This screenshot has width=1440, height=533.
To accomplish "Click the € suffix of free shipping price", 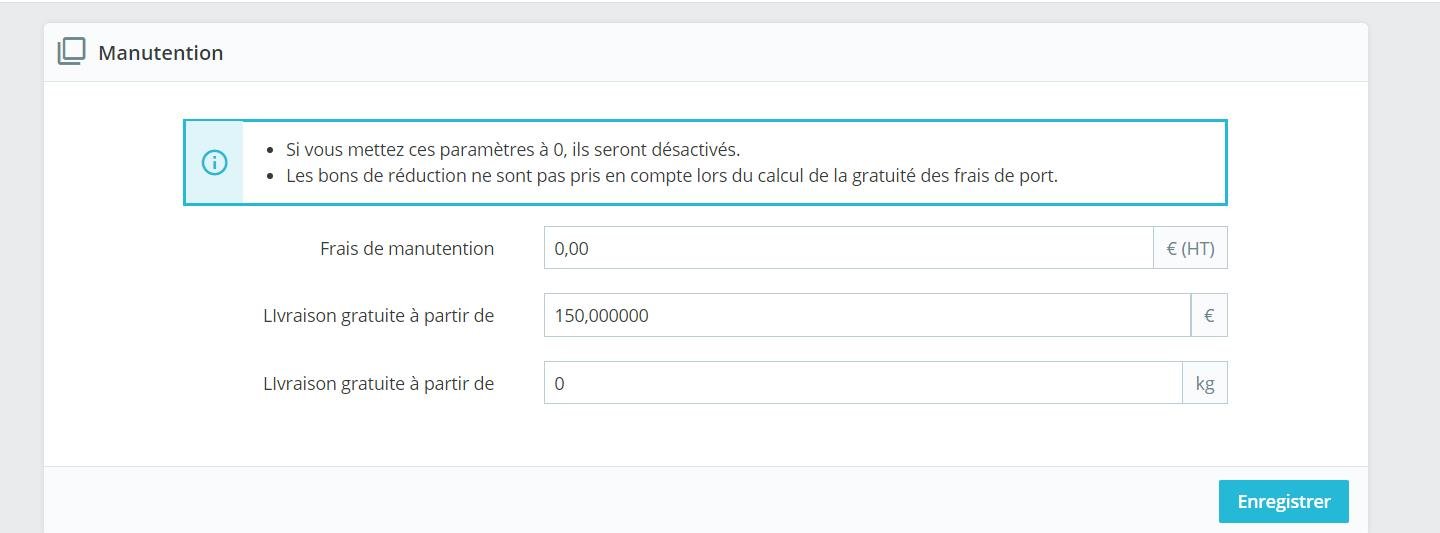I will pyautogui.click(x=1209, y=315).
